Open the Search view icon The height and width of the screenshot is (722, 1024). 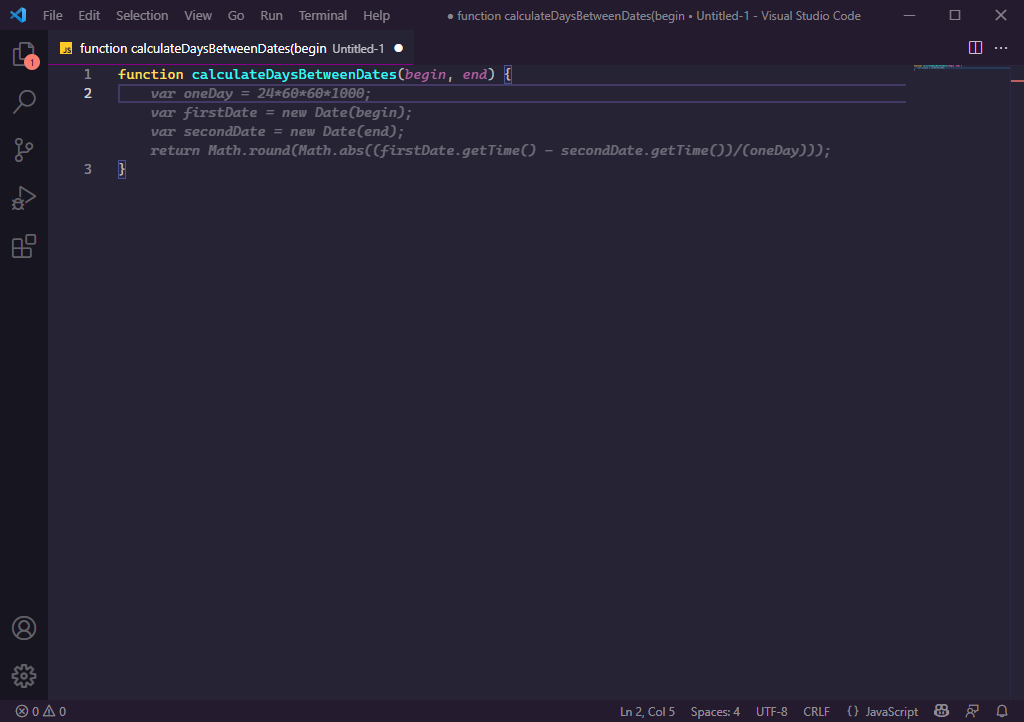point(24,101)
